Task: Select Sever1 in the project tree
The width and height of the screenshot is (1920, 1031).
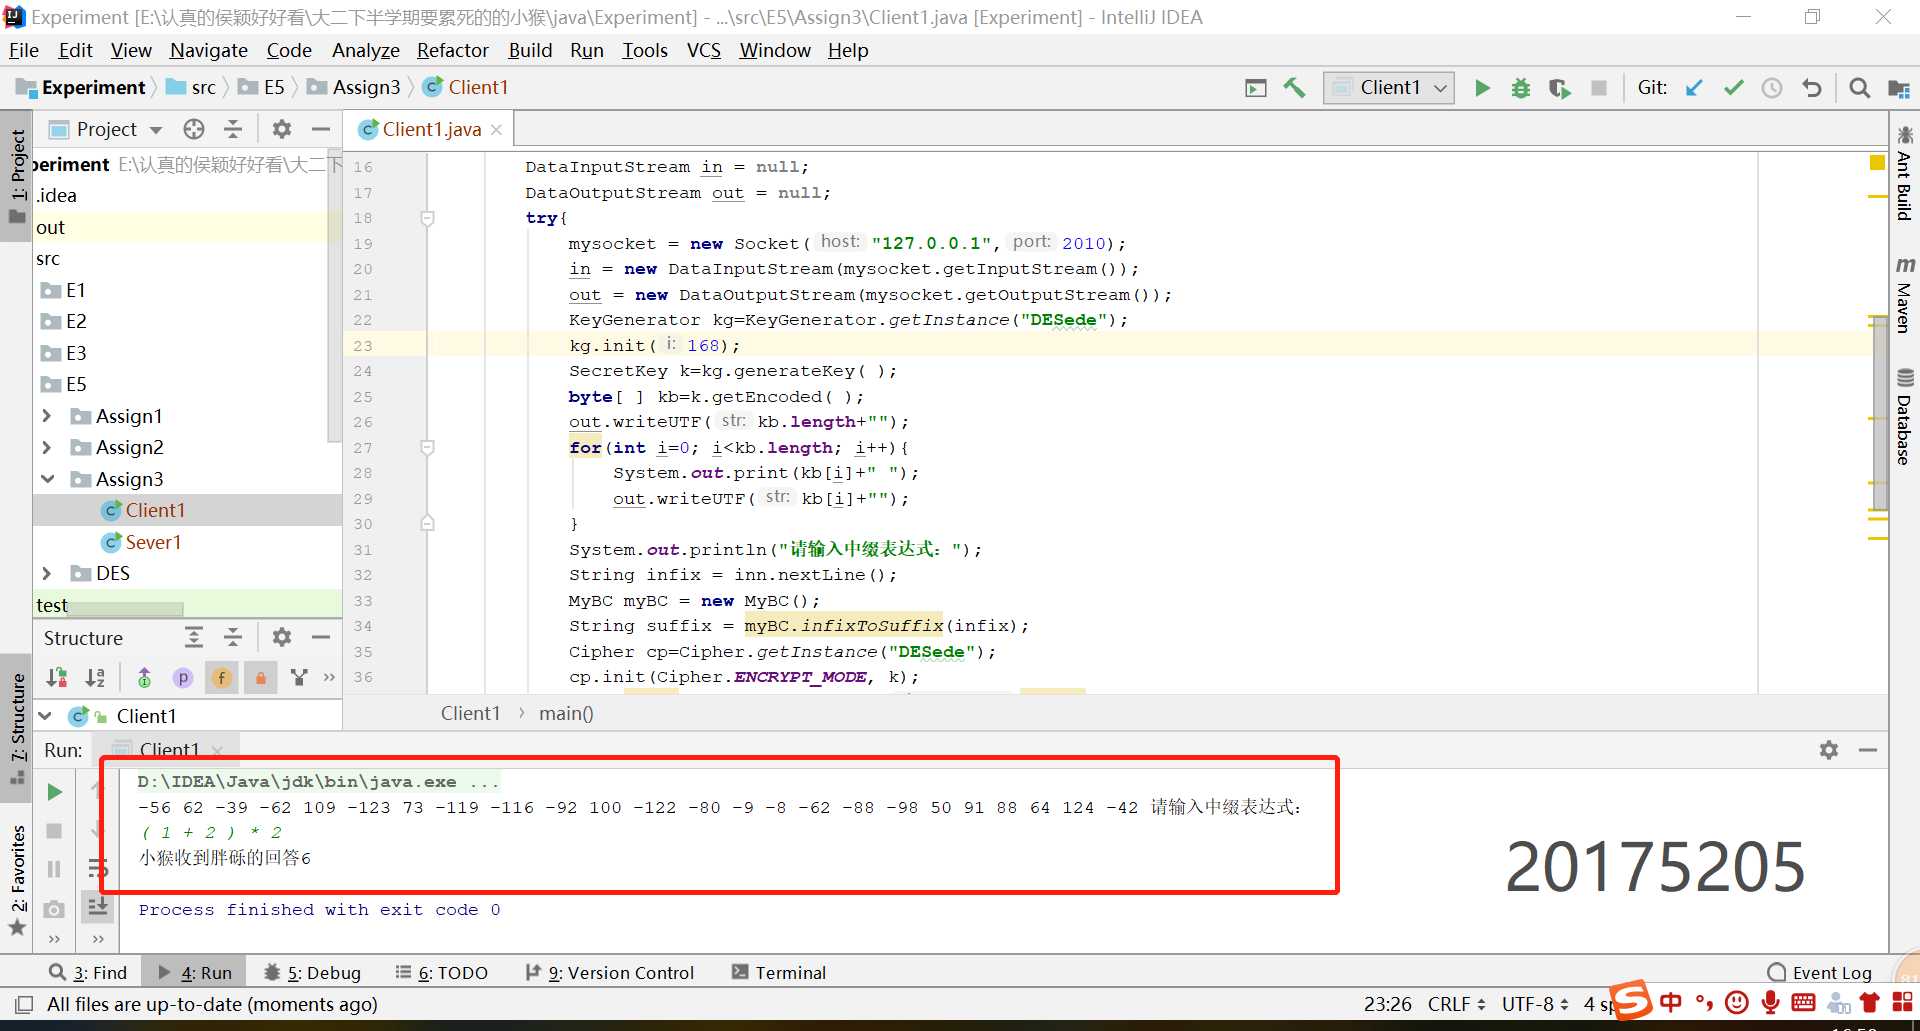Action: [153, 542]
